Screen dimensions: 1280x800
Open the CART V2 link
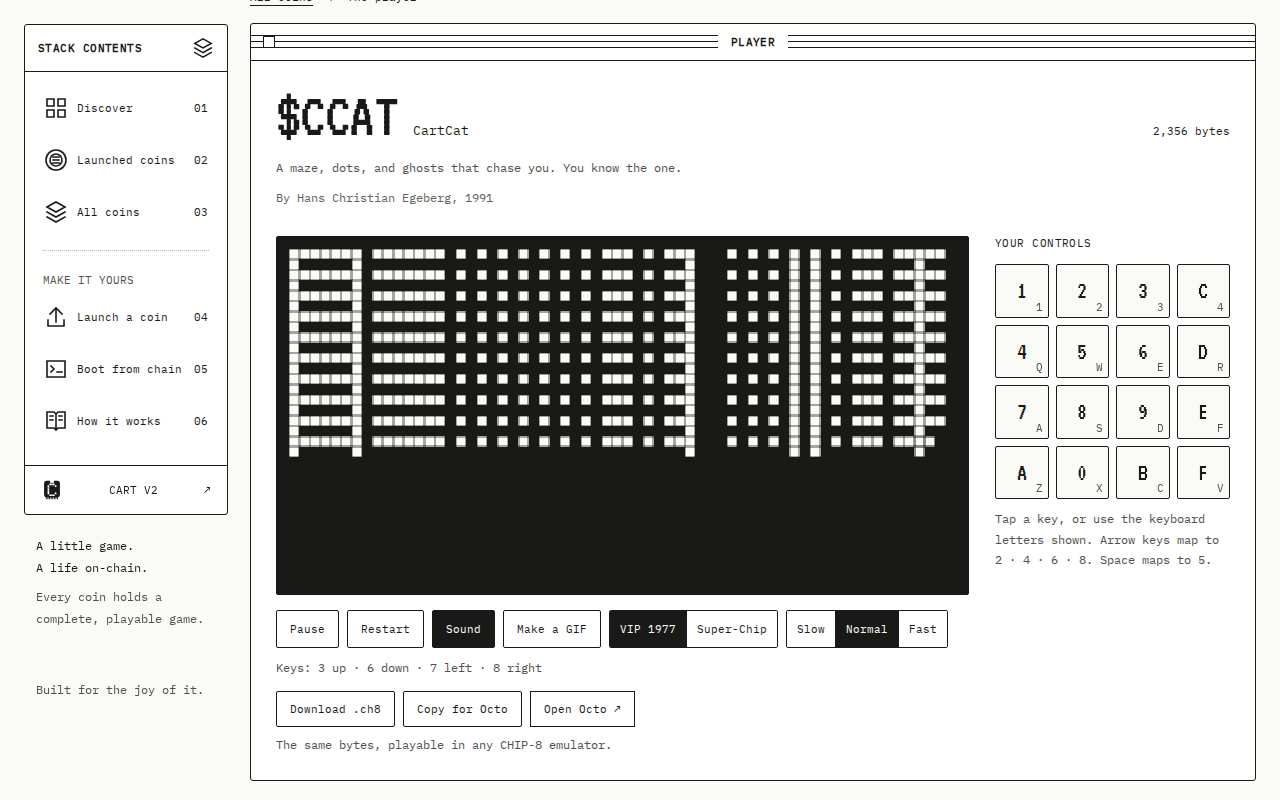126,490
